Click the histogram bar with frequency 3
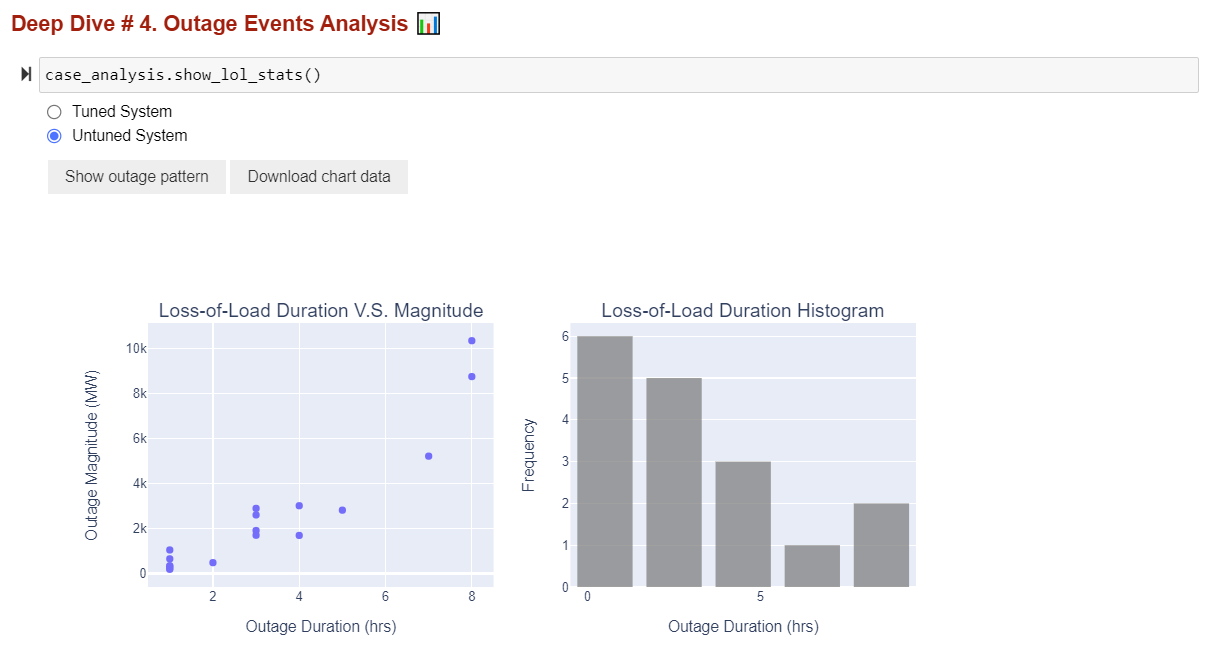The height and width of the screenshot is (650, 1212). click(743, 524)
